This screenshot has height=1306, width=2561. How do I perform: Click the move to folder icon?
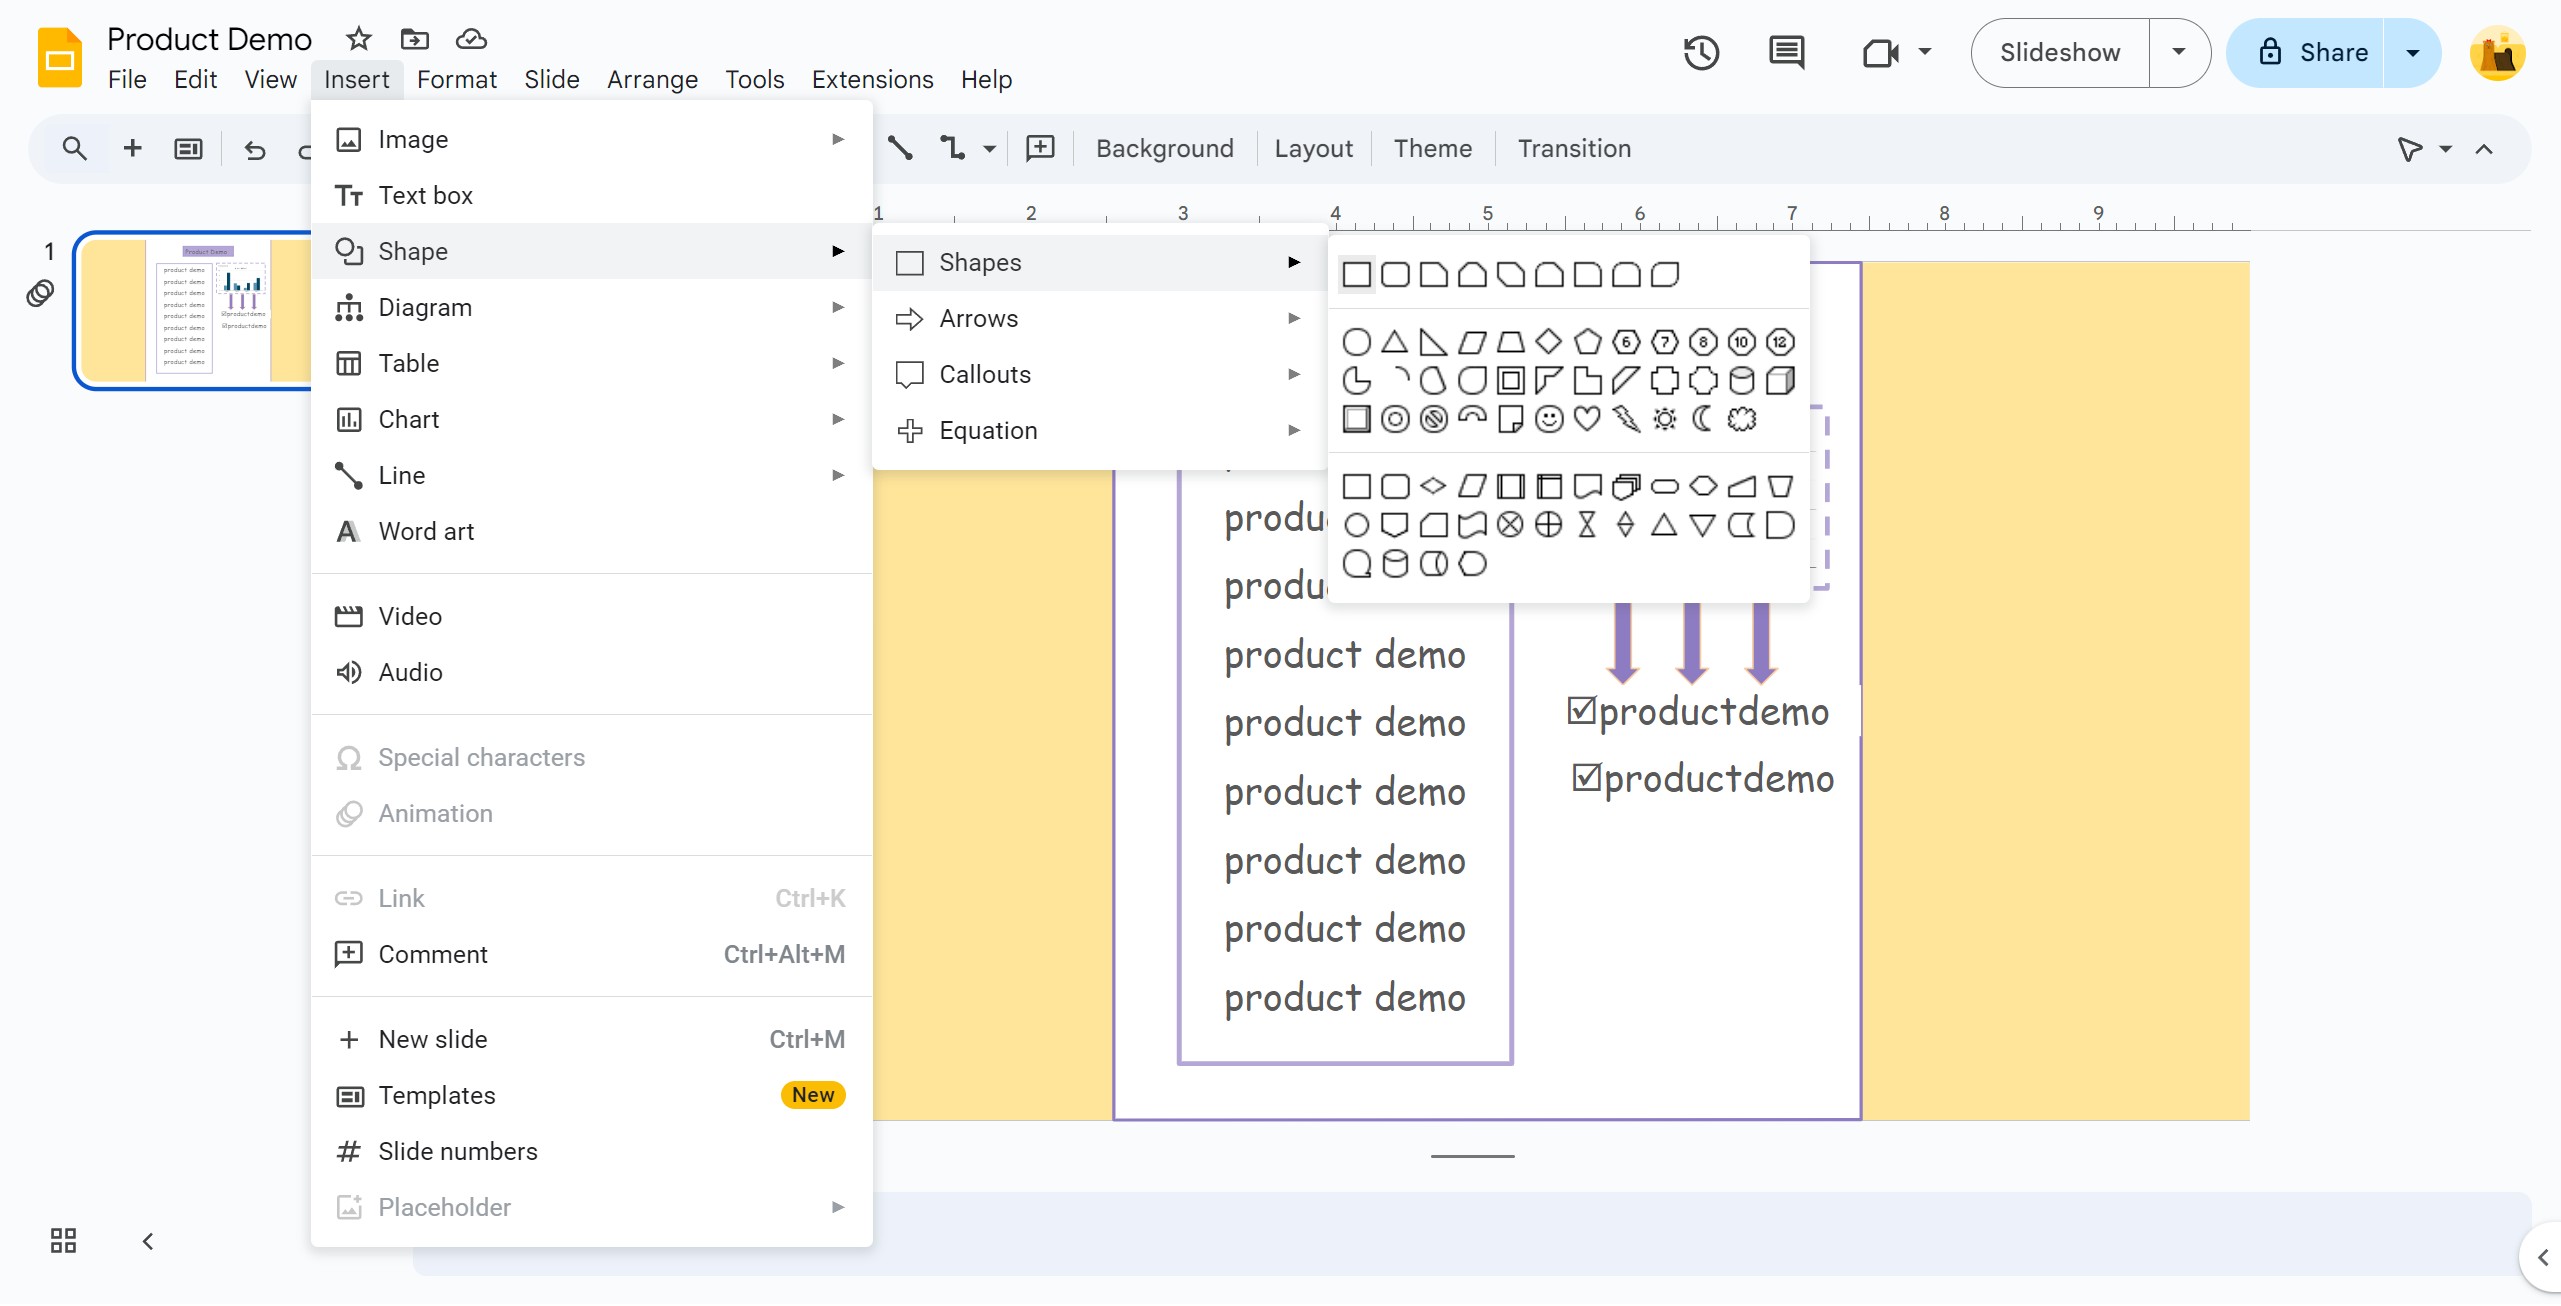click(414, 39)
